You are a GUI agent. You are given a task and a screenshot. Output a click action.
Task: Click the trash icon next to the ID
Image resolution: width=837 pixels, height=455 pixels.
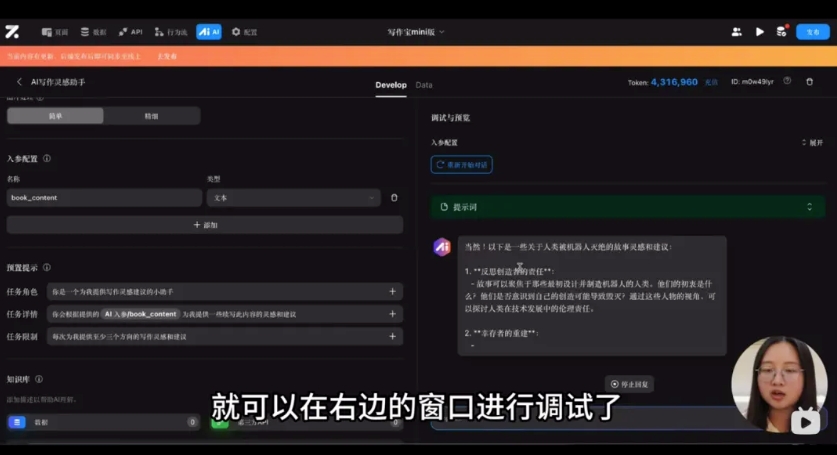[x=810, y=82]
